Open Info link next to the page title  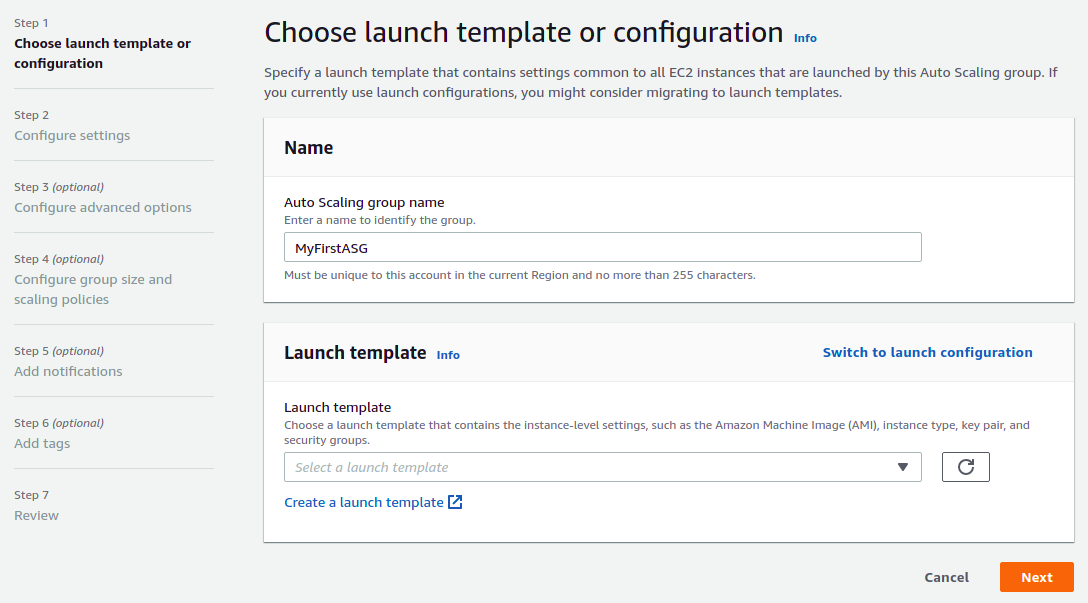805,38
